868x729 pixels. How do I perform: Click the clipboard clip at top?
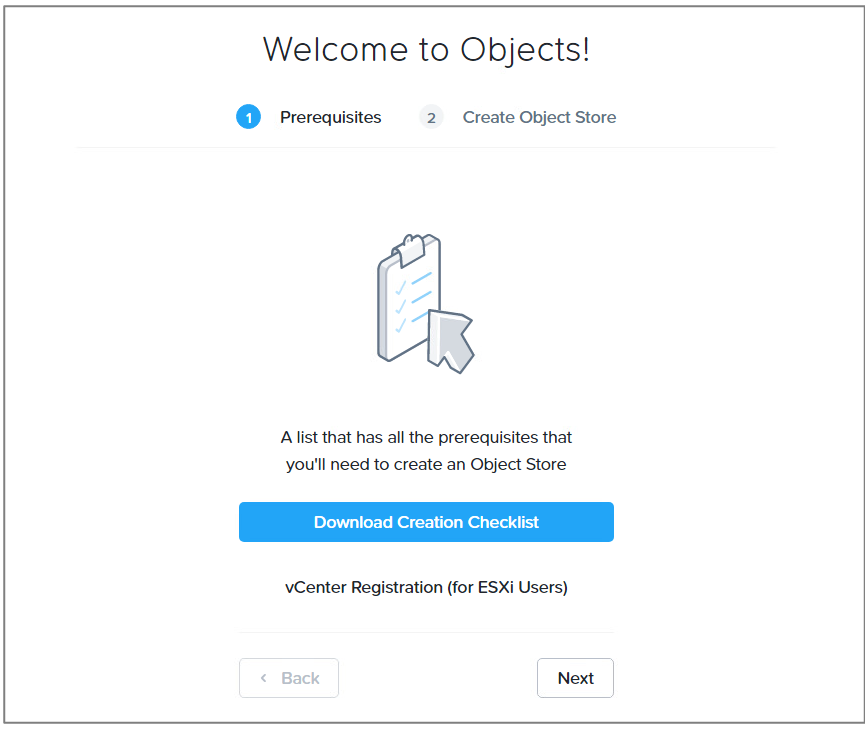coord(410,249)
